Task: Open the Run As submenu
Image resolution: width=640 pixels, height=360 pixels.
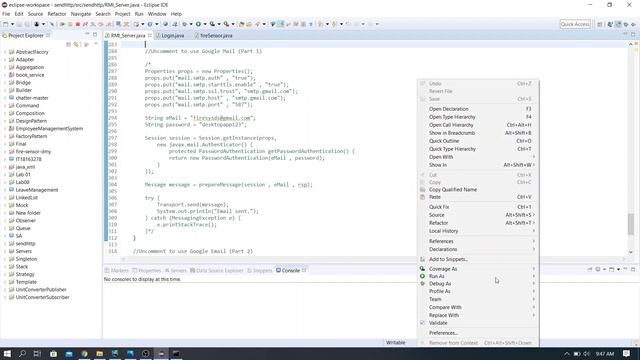Action: (x=478, y=276)
